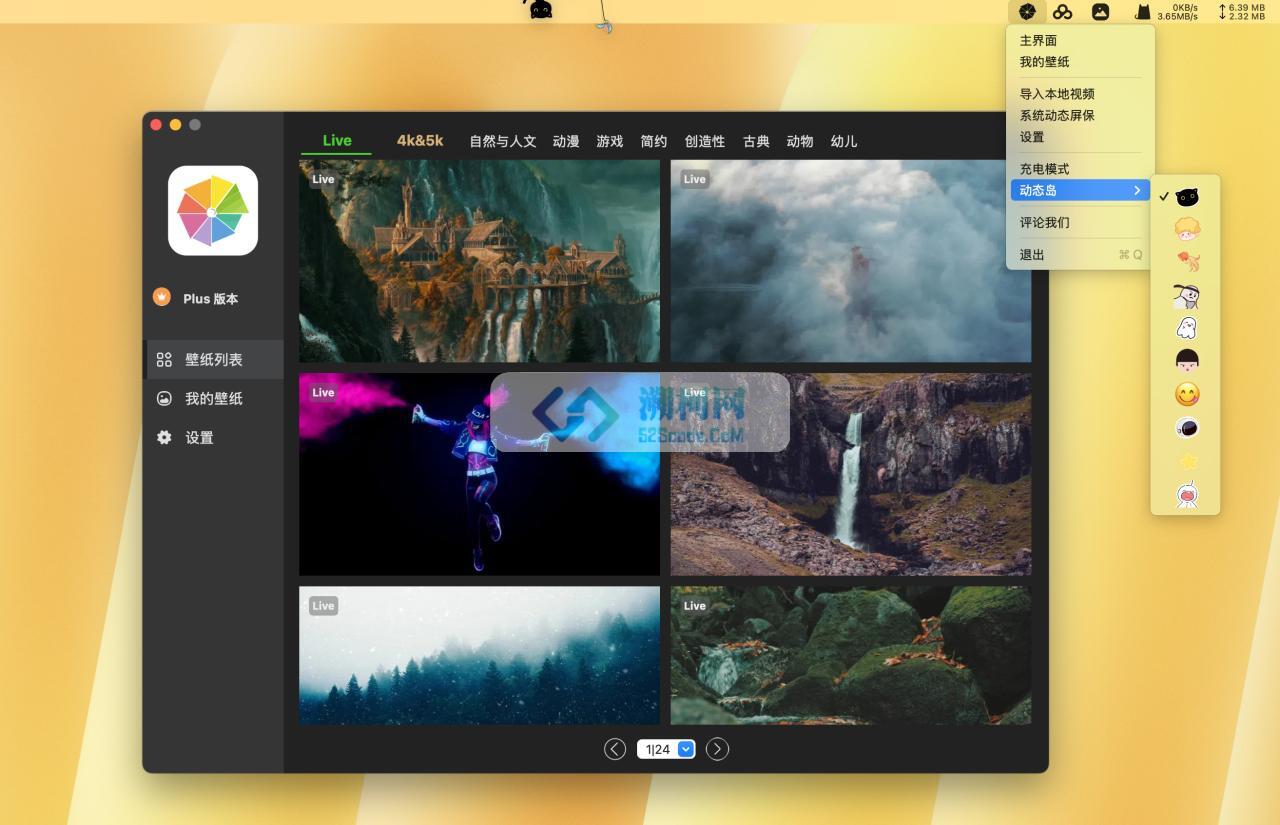Select the black-haired boy face character
Screen dimensions: 1280x825
(1186, 361)
